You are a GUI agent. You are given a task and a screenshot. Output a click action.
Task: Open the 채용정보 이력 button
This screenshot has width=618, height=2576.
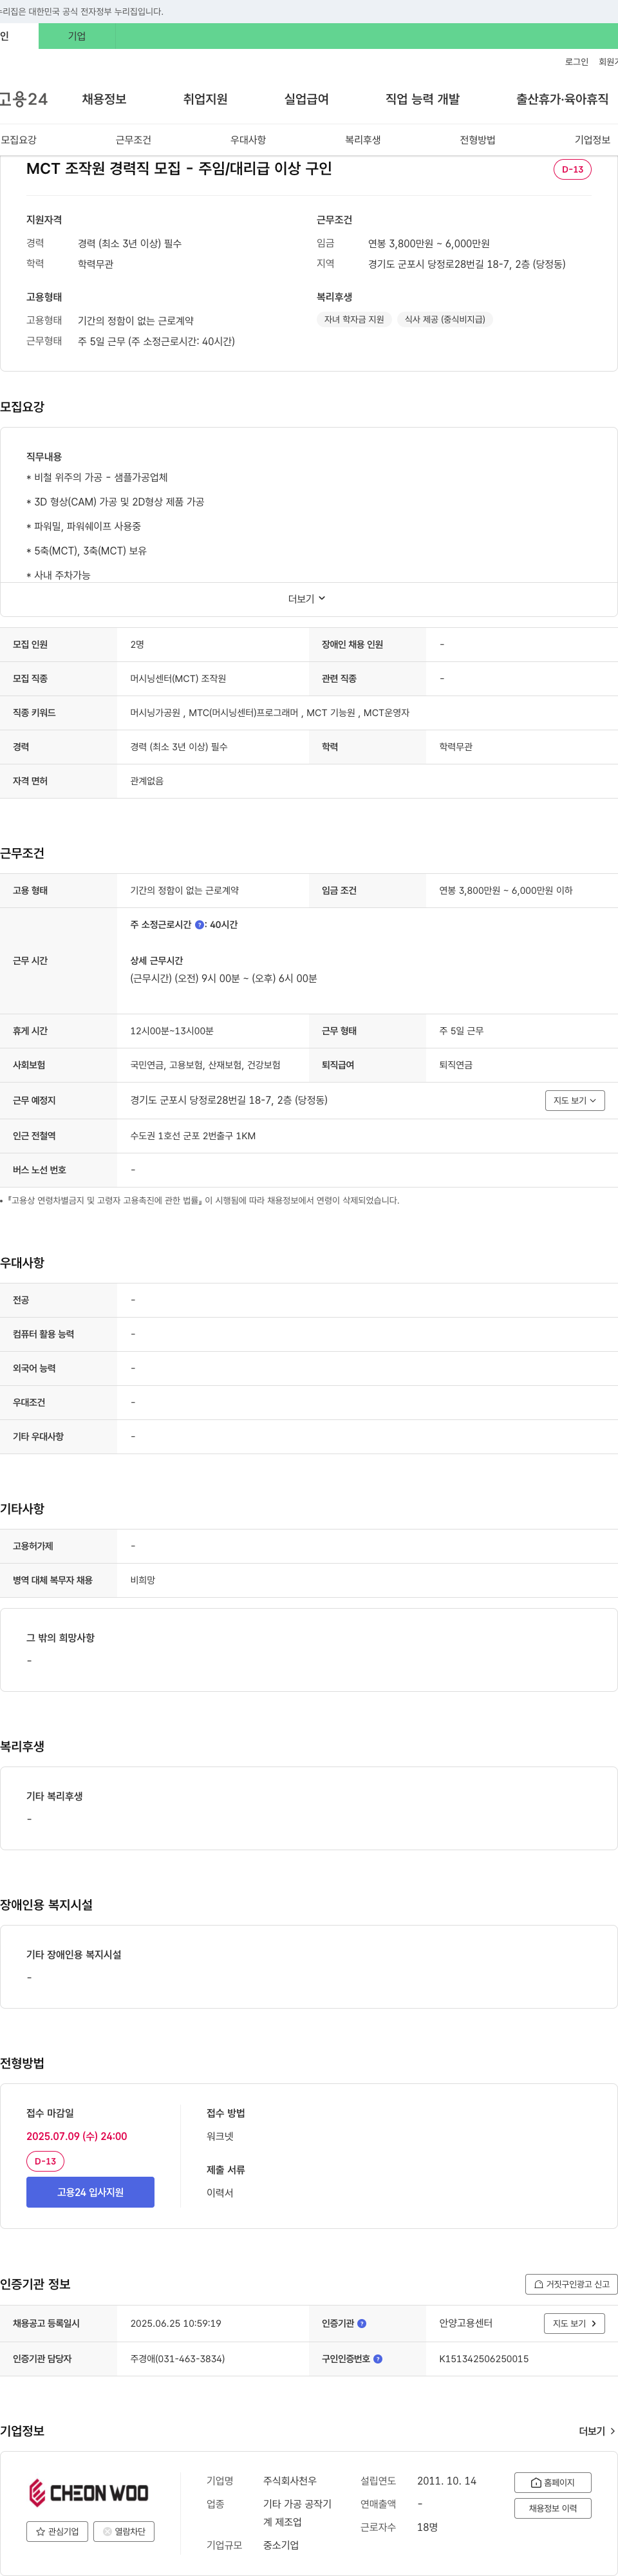tap(552, 2508)
